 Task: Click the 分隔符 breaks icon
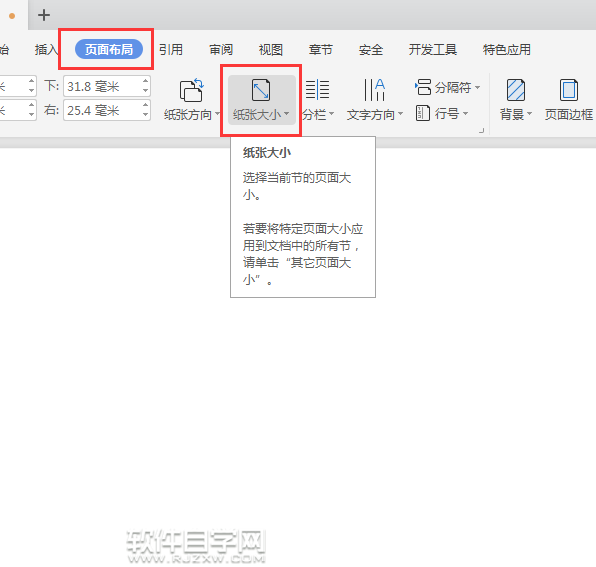423,87
